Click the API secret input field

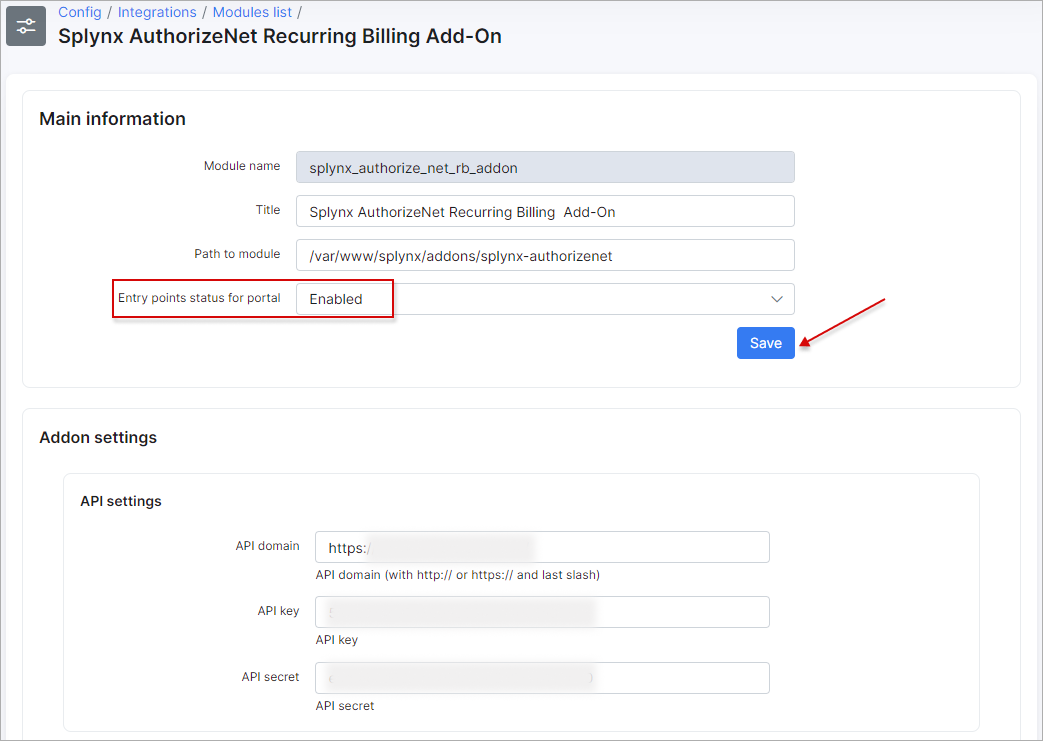542,678
